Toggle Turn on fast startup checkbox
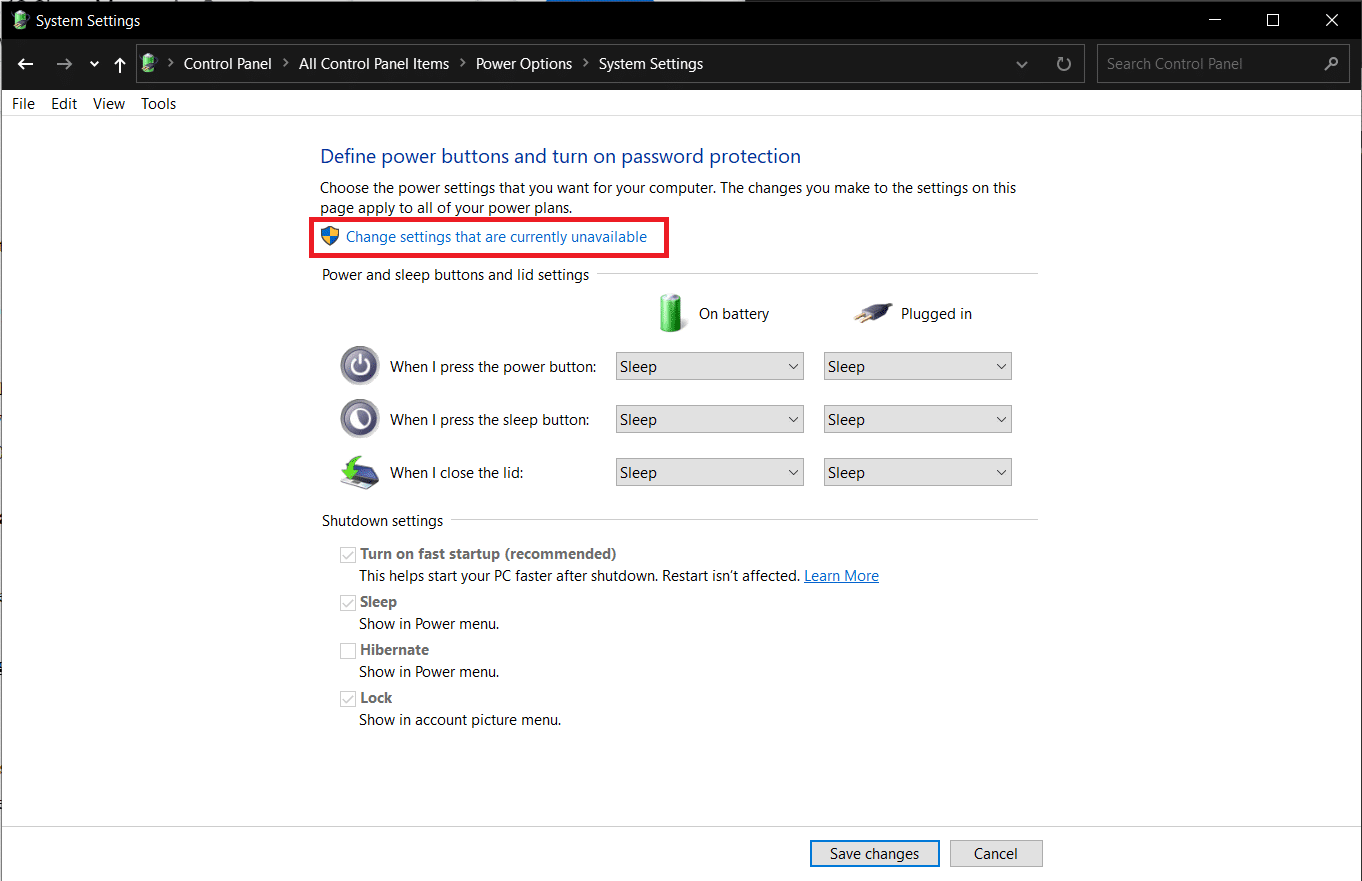 point(348,554)
